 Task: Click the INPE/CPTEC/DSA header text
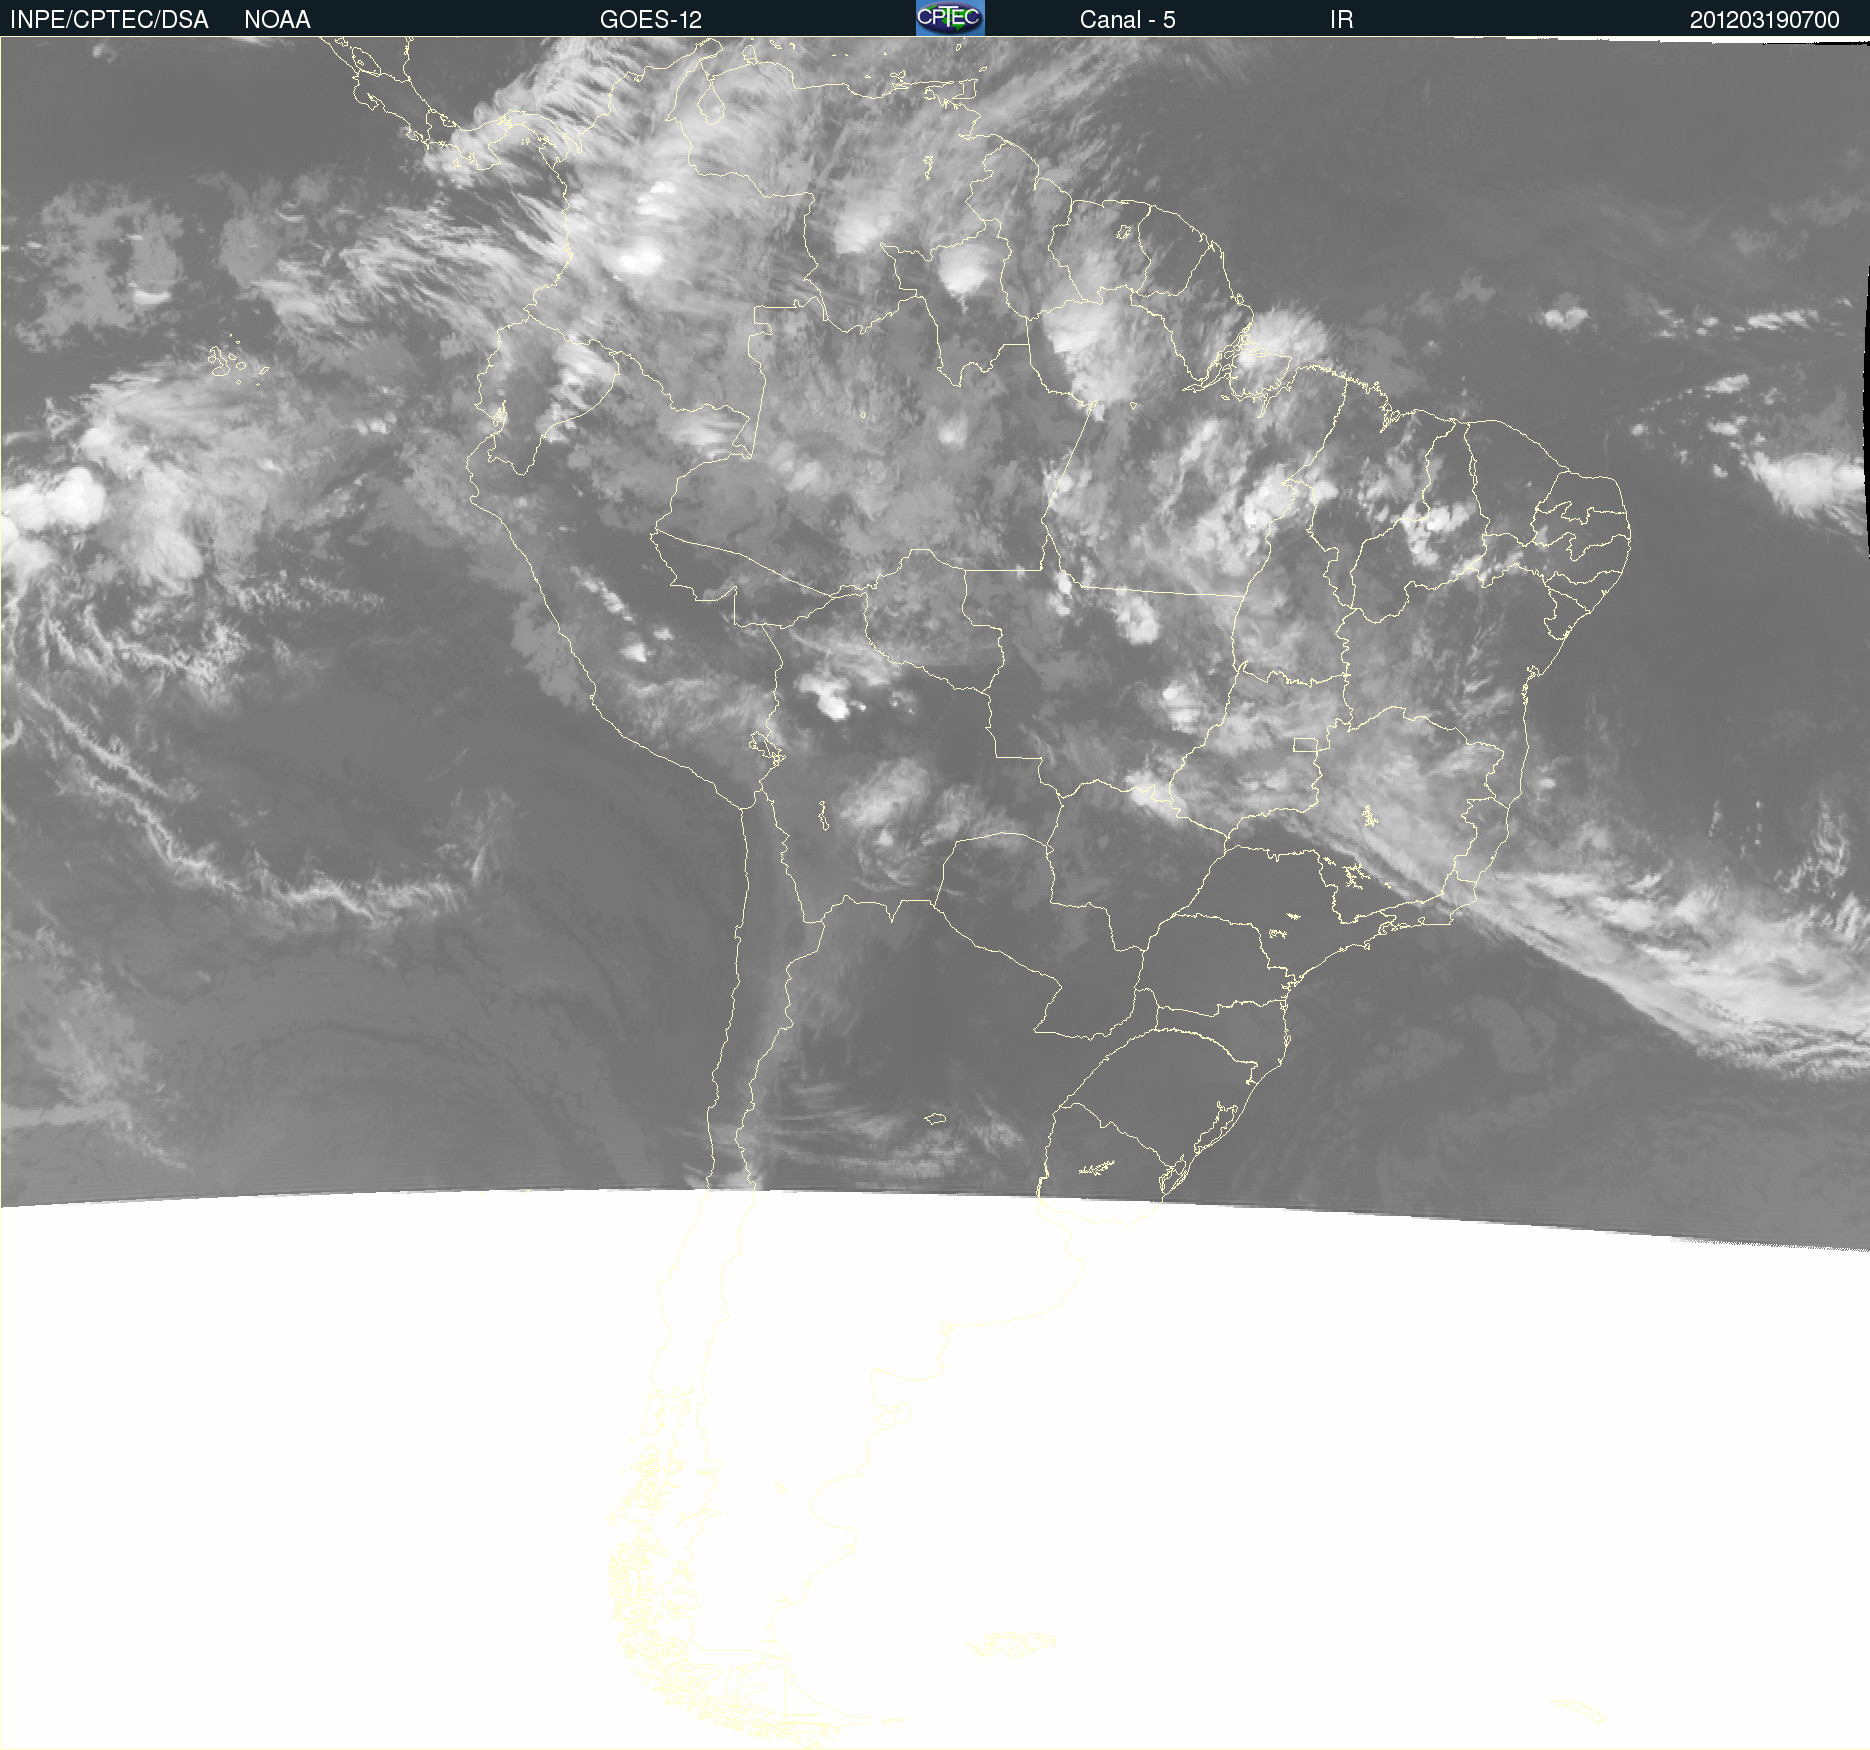[x=109, y=20]
